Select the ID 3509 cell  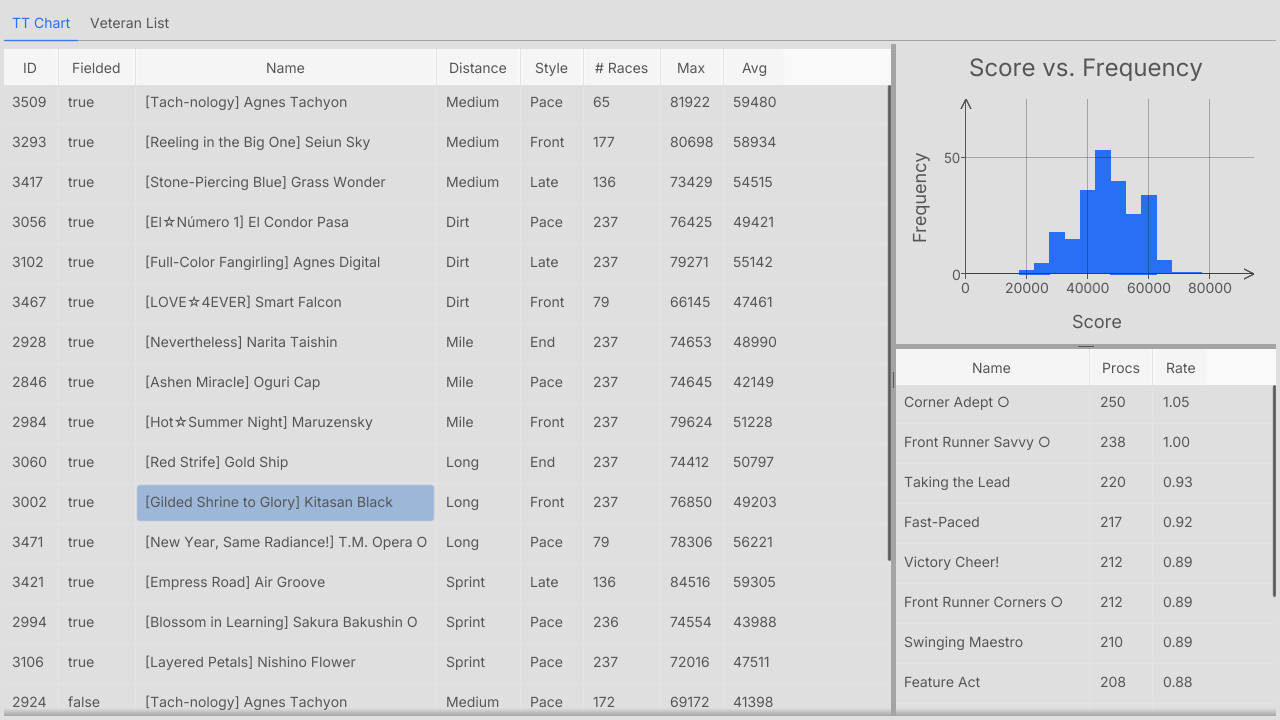[29, 102]
